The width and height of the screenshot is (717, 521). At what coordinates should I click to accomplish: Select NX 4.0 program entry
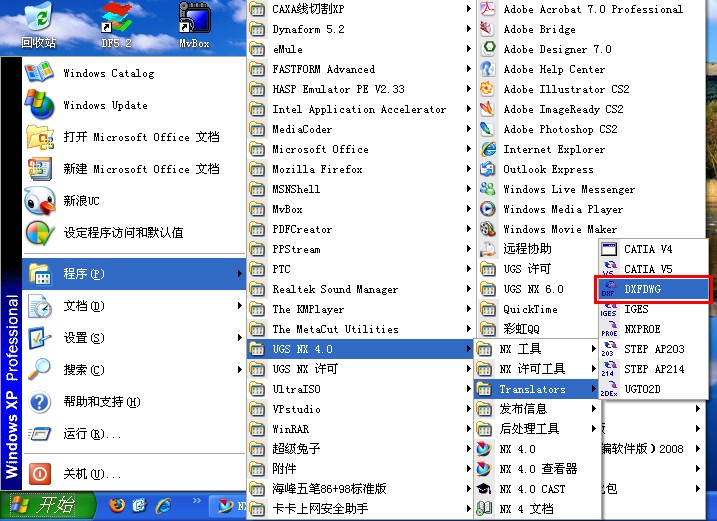click(x=536, y=449)
